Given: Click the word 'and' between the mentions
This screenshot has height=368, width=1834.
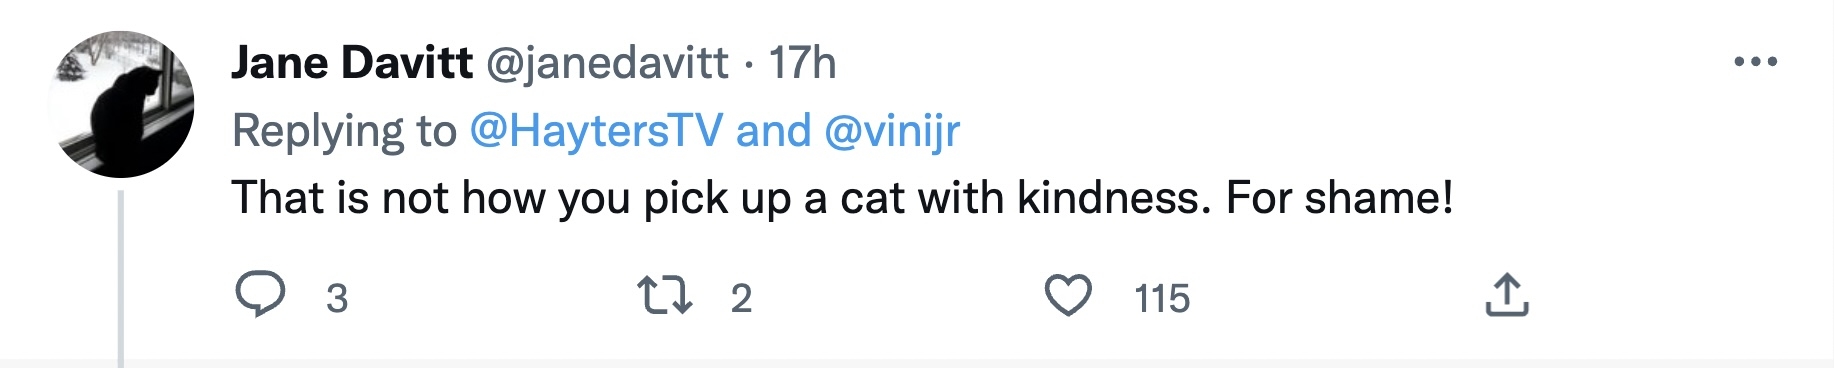Looking at the screenshot, I should click(x=773, y=131).
